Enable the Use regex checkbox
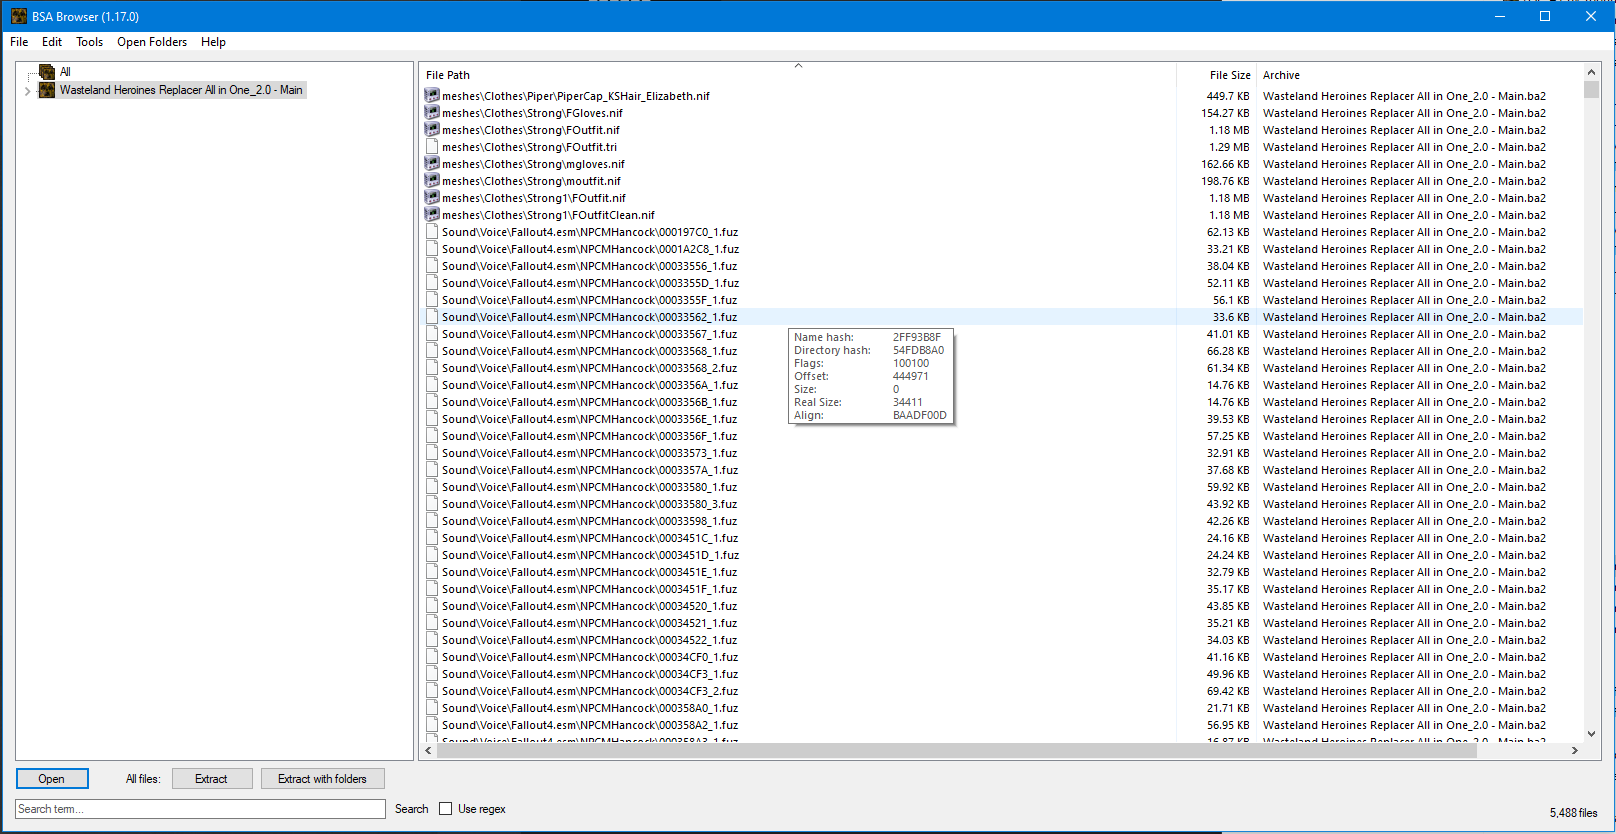1616x834 pixels. pos(446,809)
